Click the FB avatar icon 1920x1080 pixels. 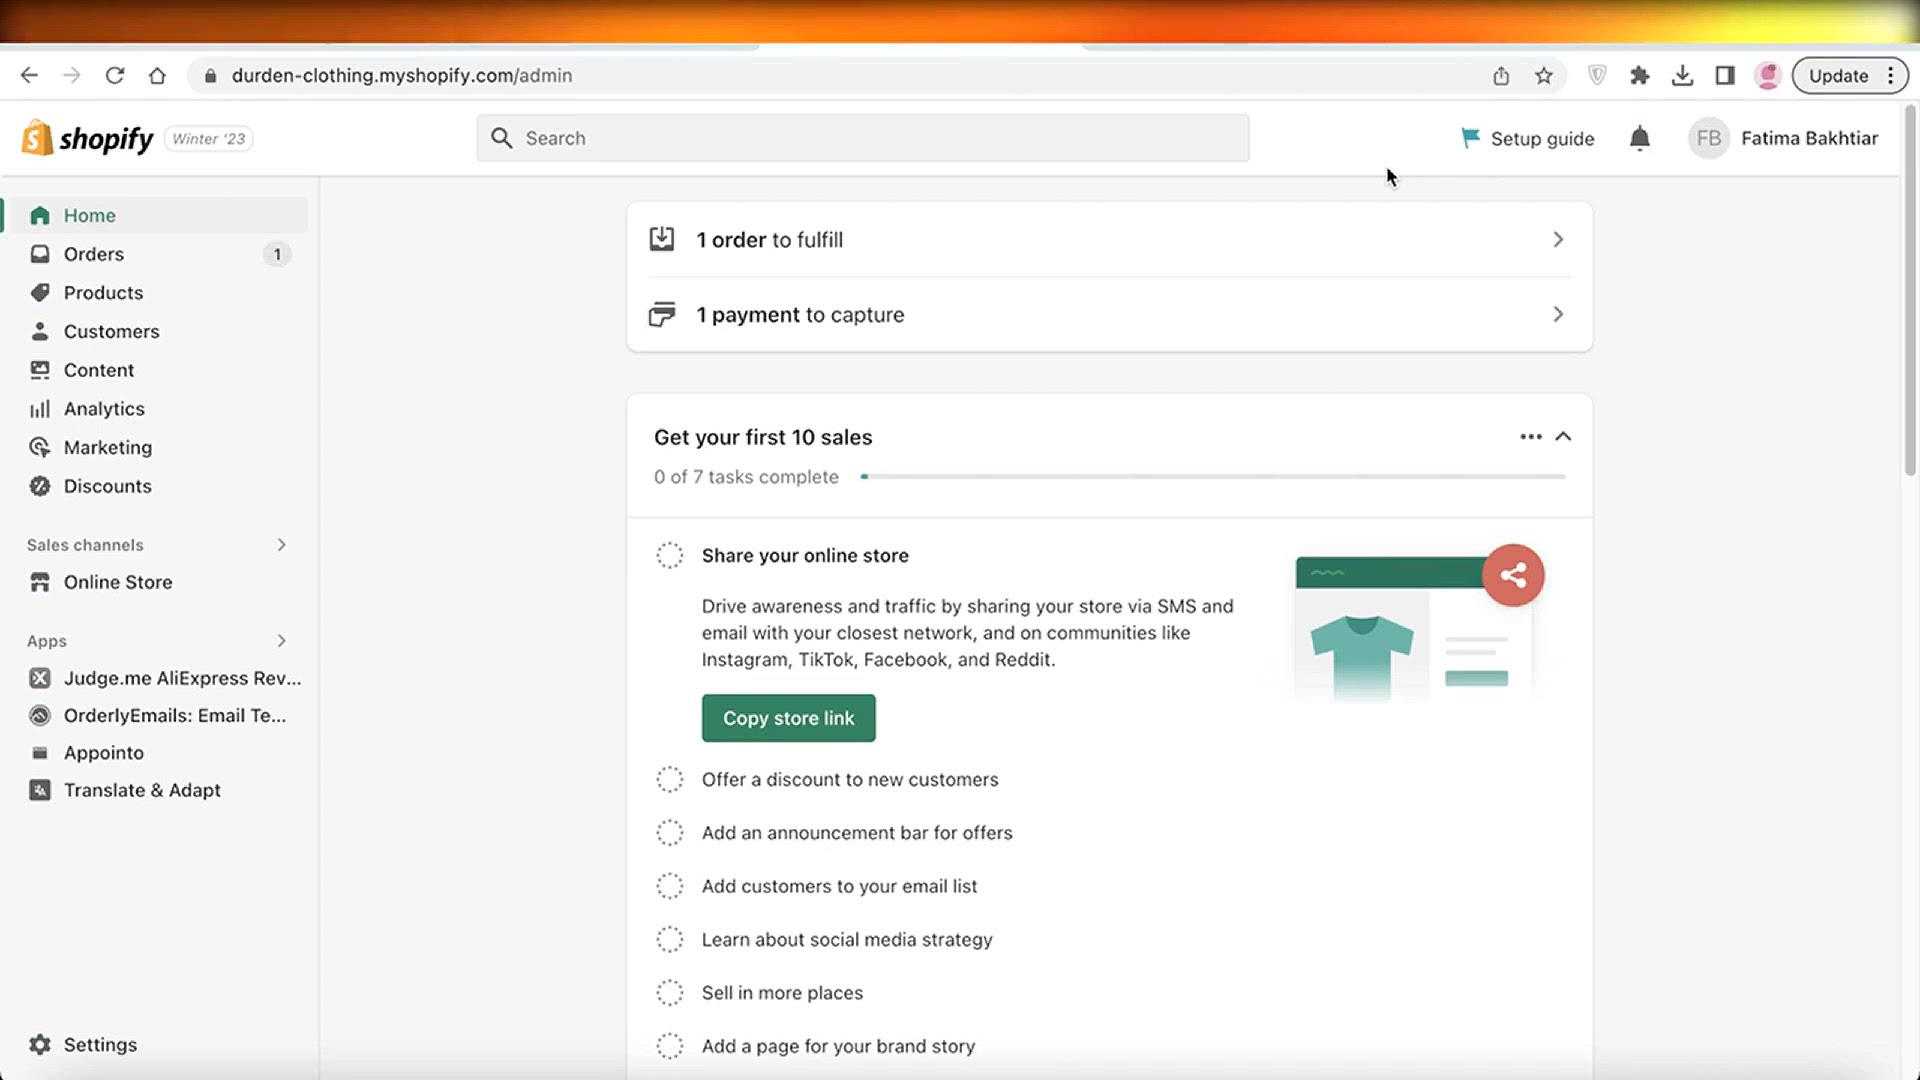pyautogui.click(x=1708, y=138)
